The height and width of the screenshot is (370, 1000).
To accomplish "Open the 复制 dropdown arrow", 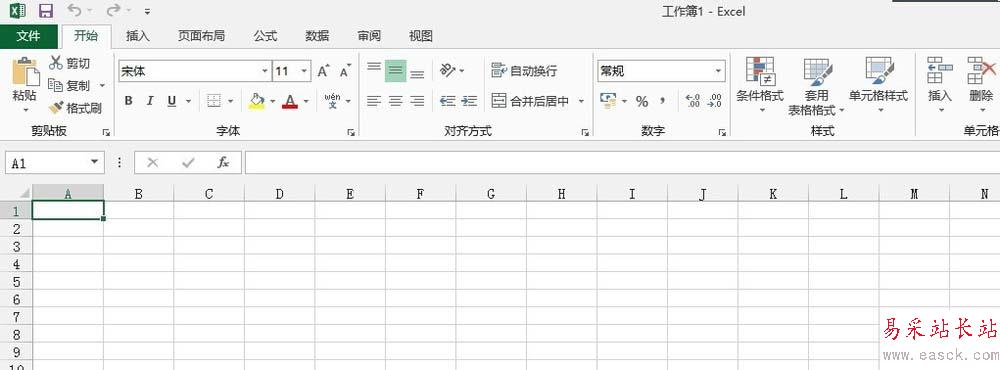I will [101, 85].
